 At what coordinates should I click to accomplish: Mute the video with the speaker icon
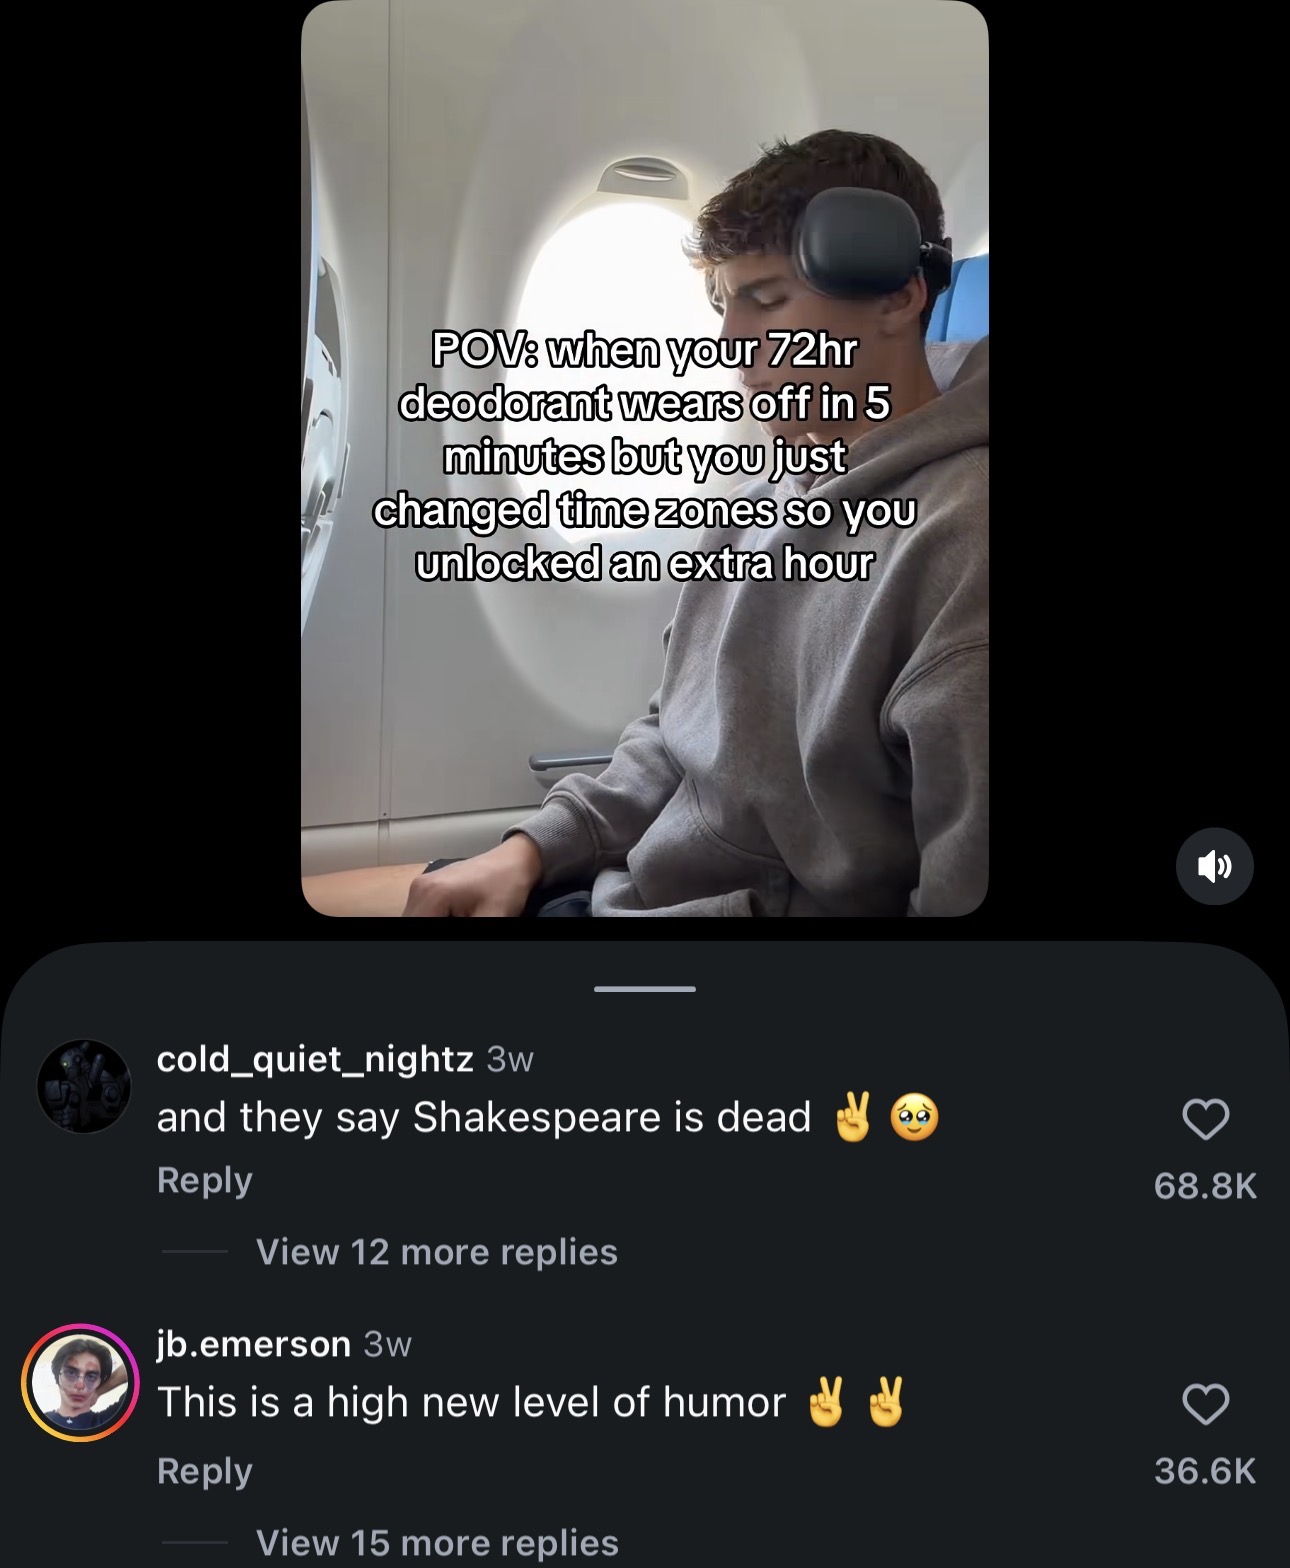tap(1215, 866)
